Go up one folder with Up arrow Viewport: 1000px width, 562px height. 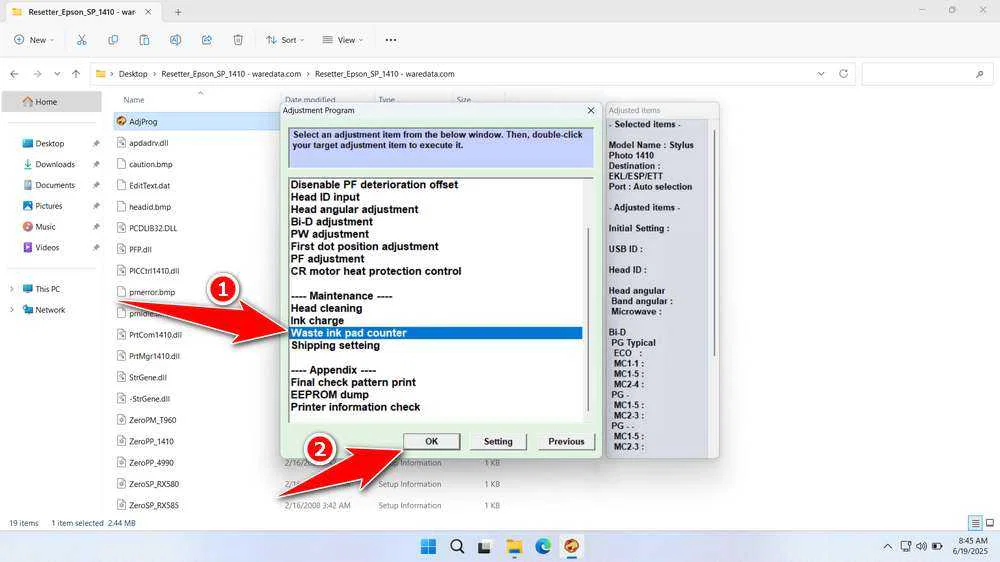[76, 74]
